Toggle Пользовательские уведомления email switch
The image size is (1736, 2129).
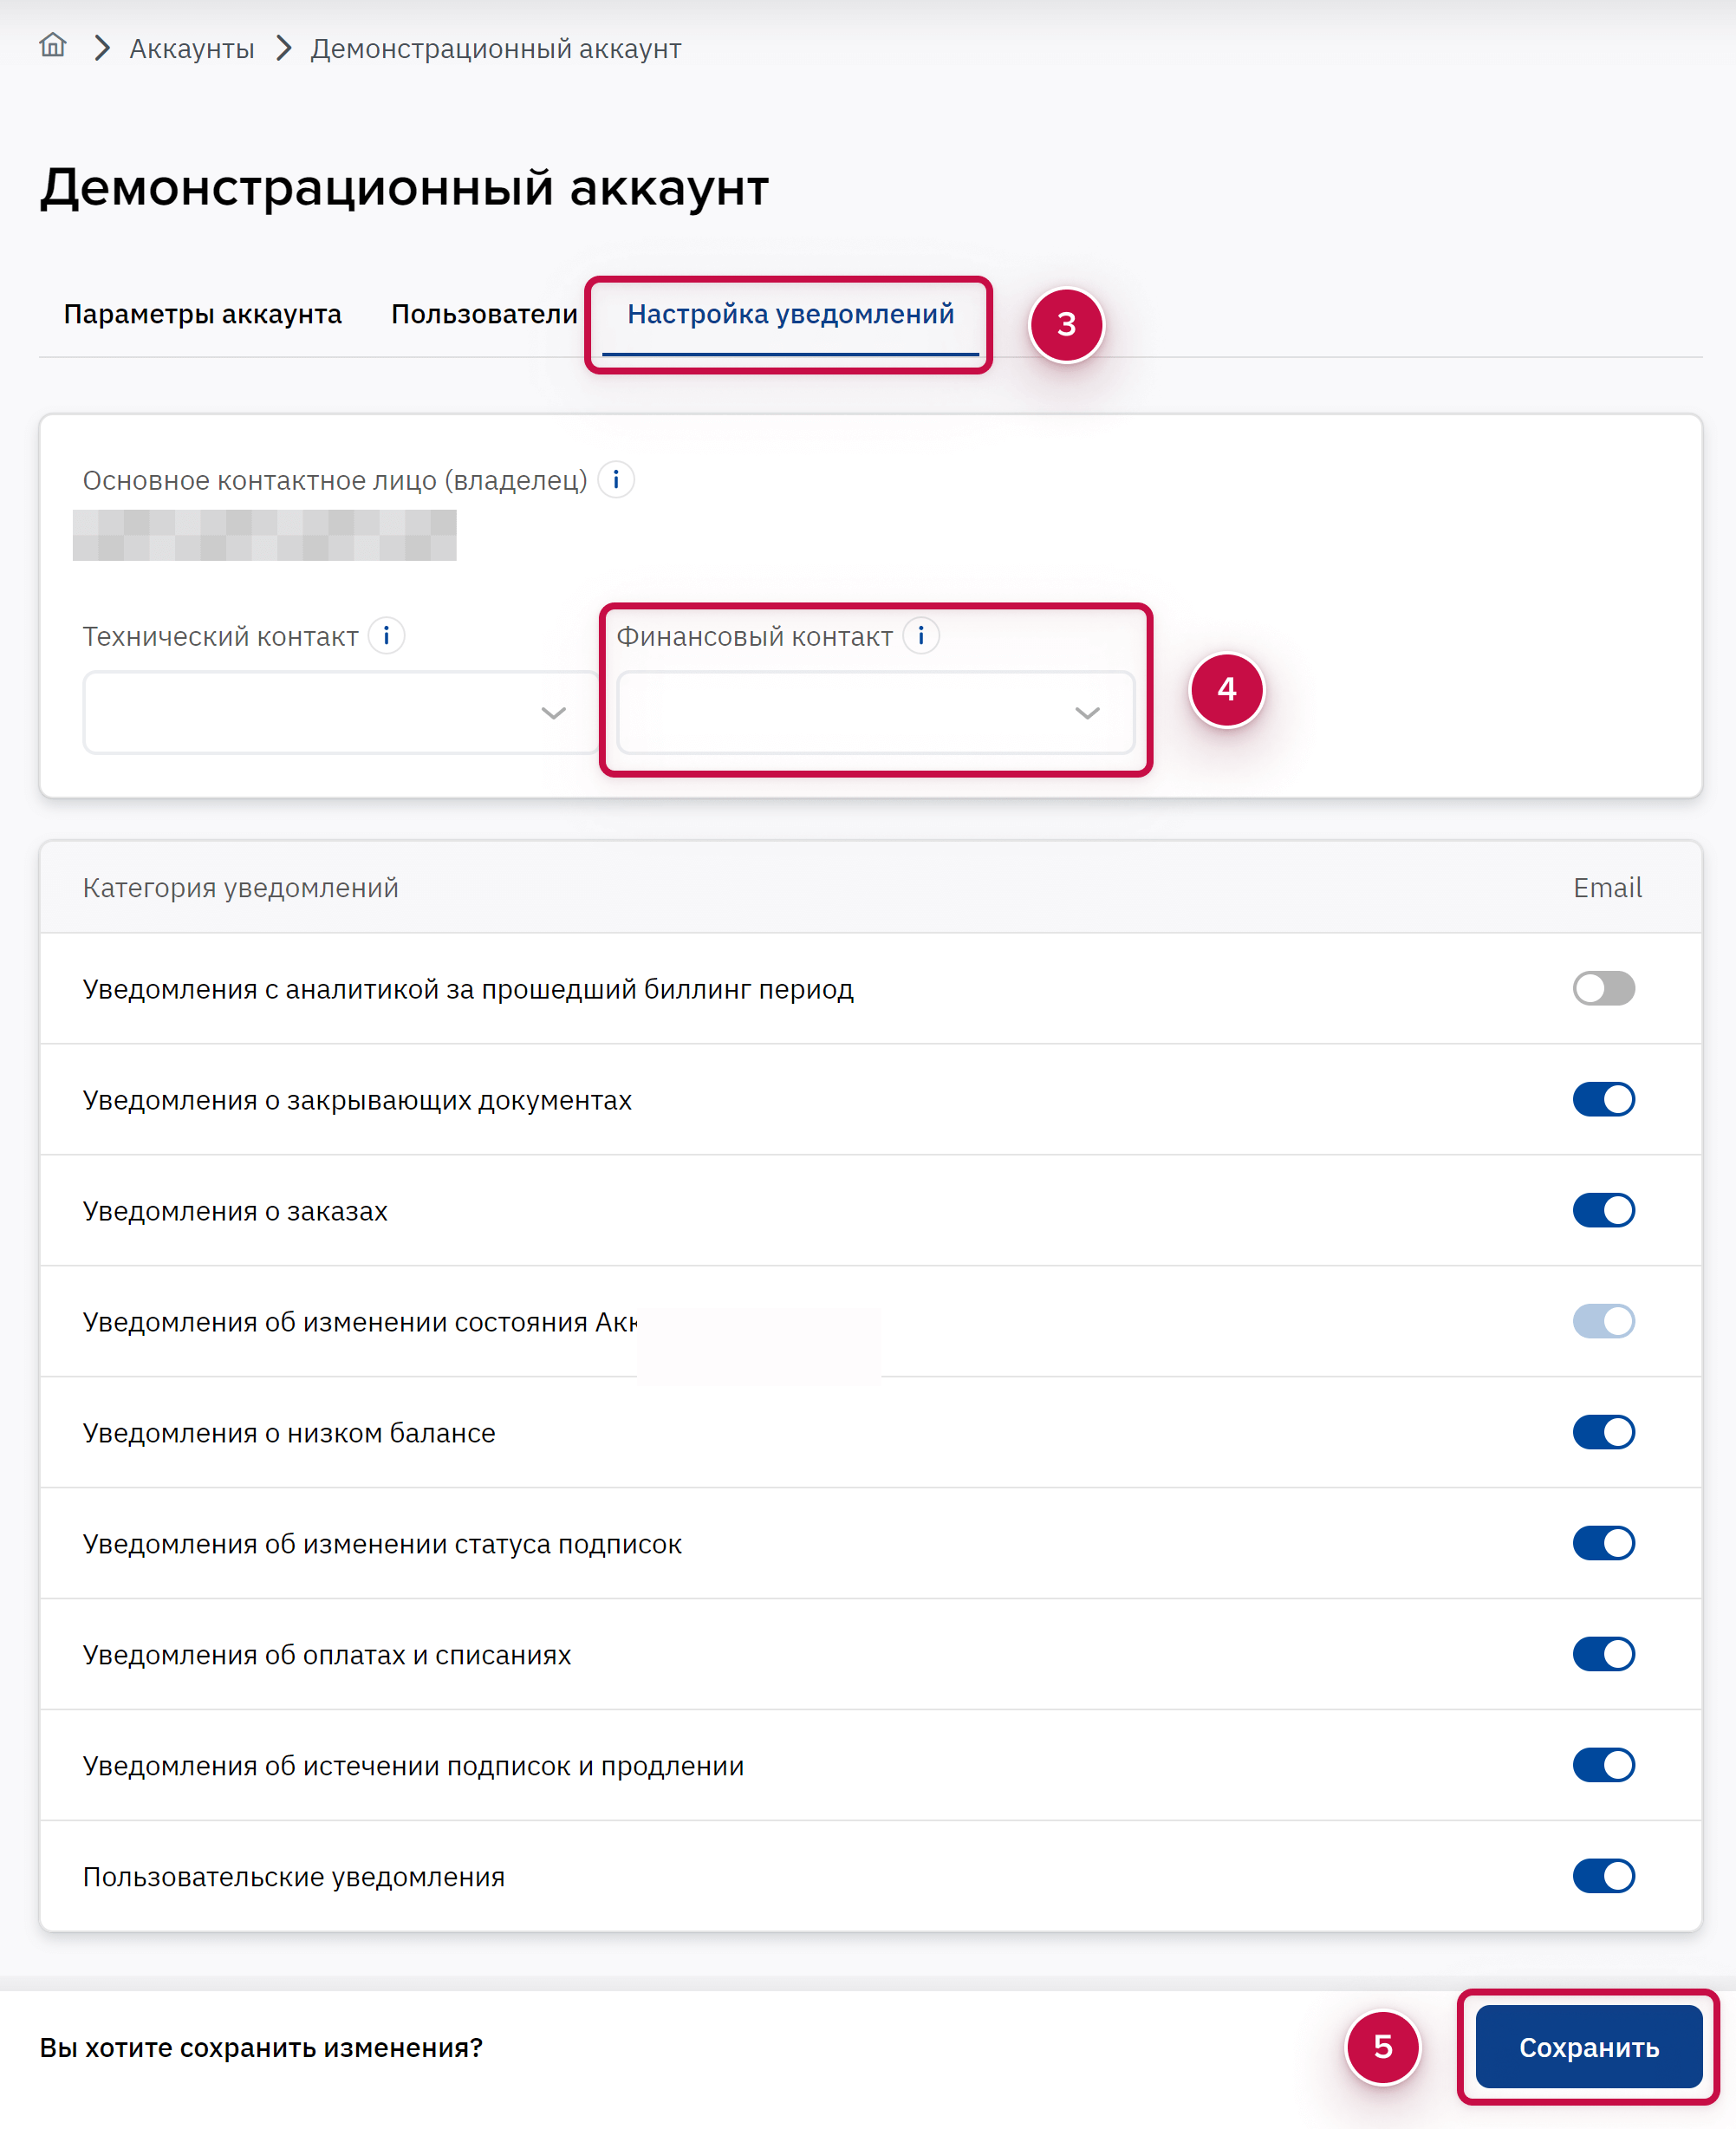point(1603,1876)
